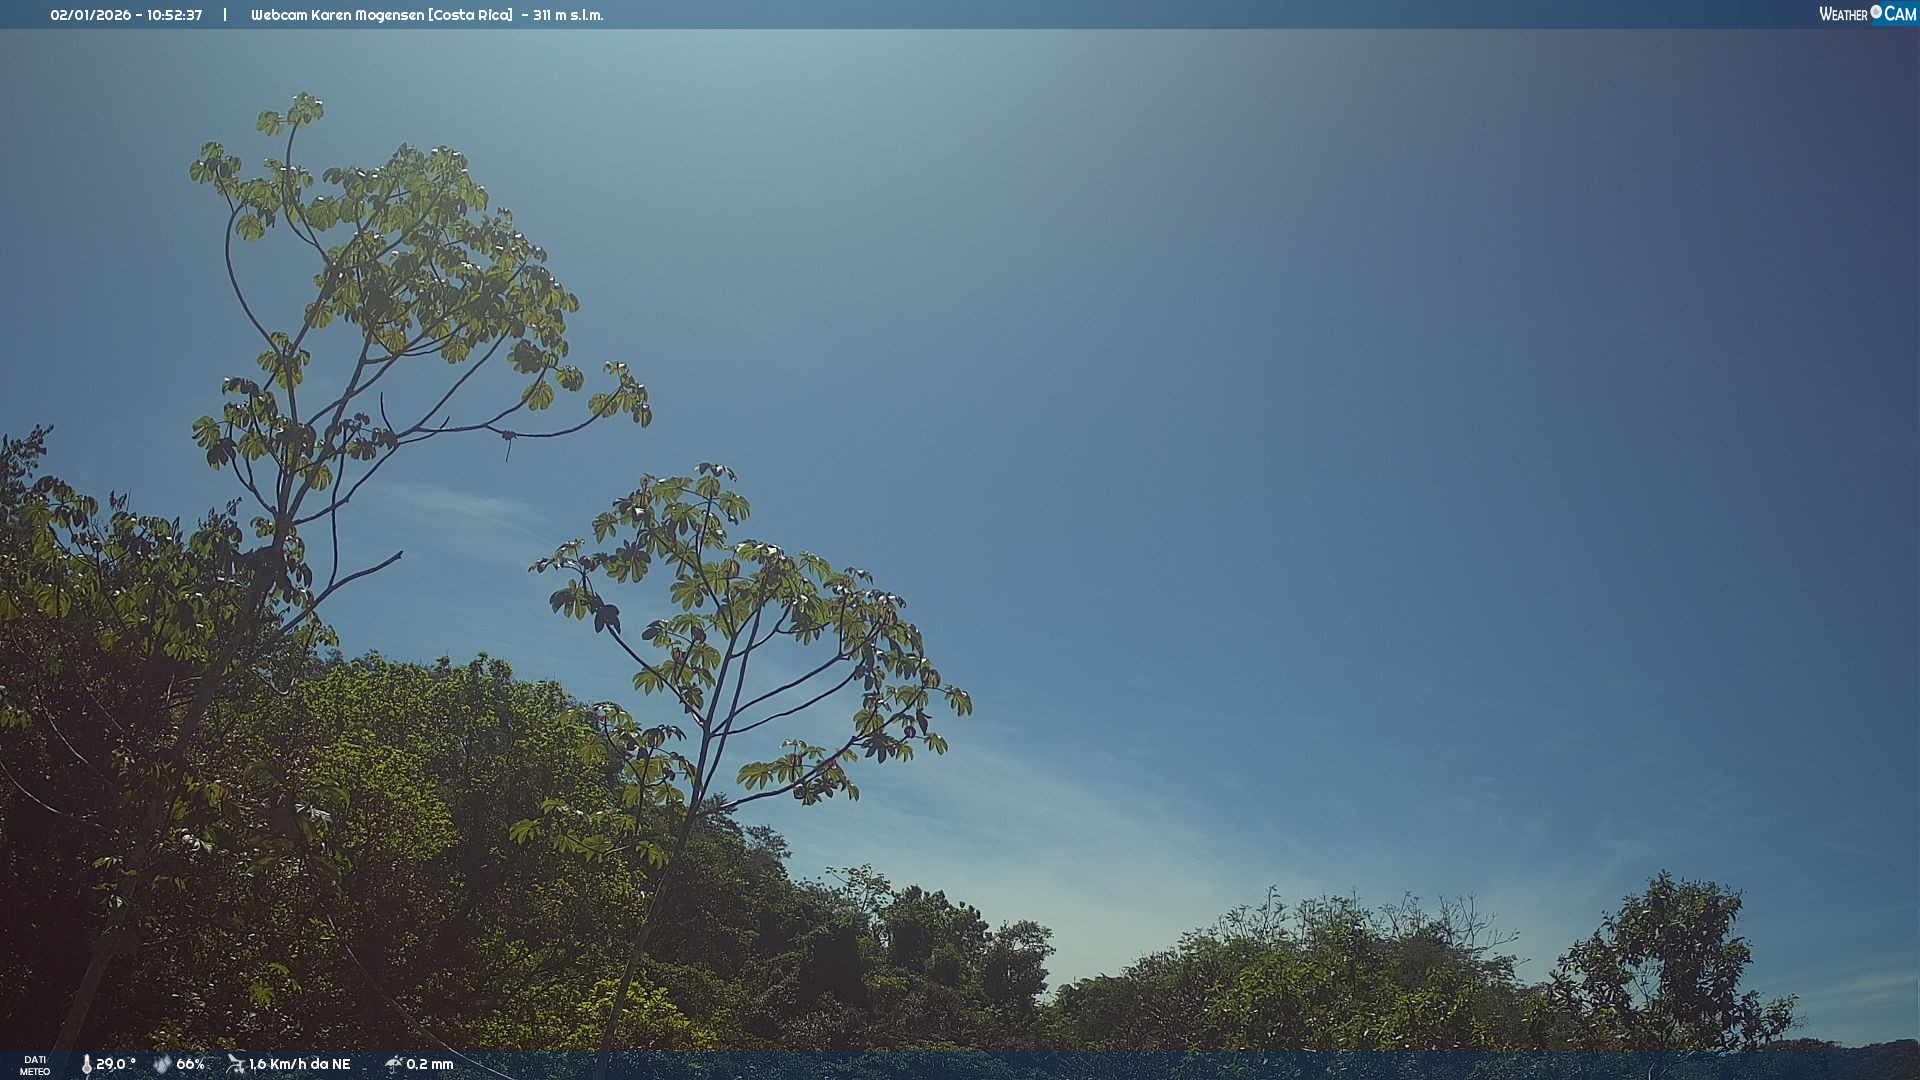Click the 1.6 Km/h da NE wind reading
The width and height of the screenshot is (1920, 1080).
299,1065
